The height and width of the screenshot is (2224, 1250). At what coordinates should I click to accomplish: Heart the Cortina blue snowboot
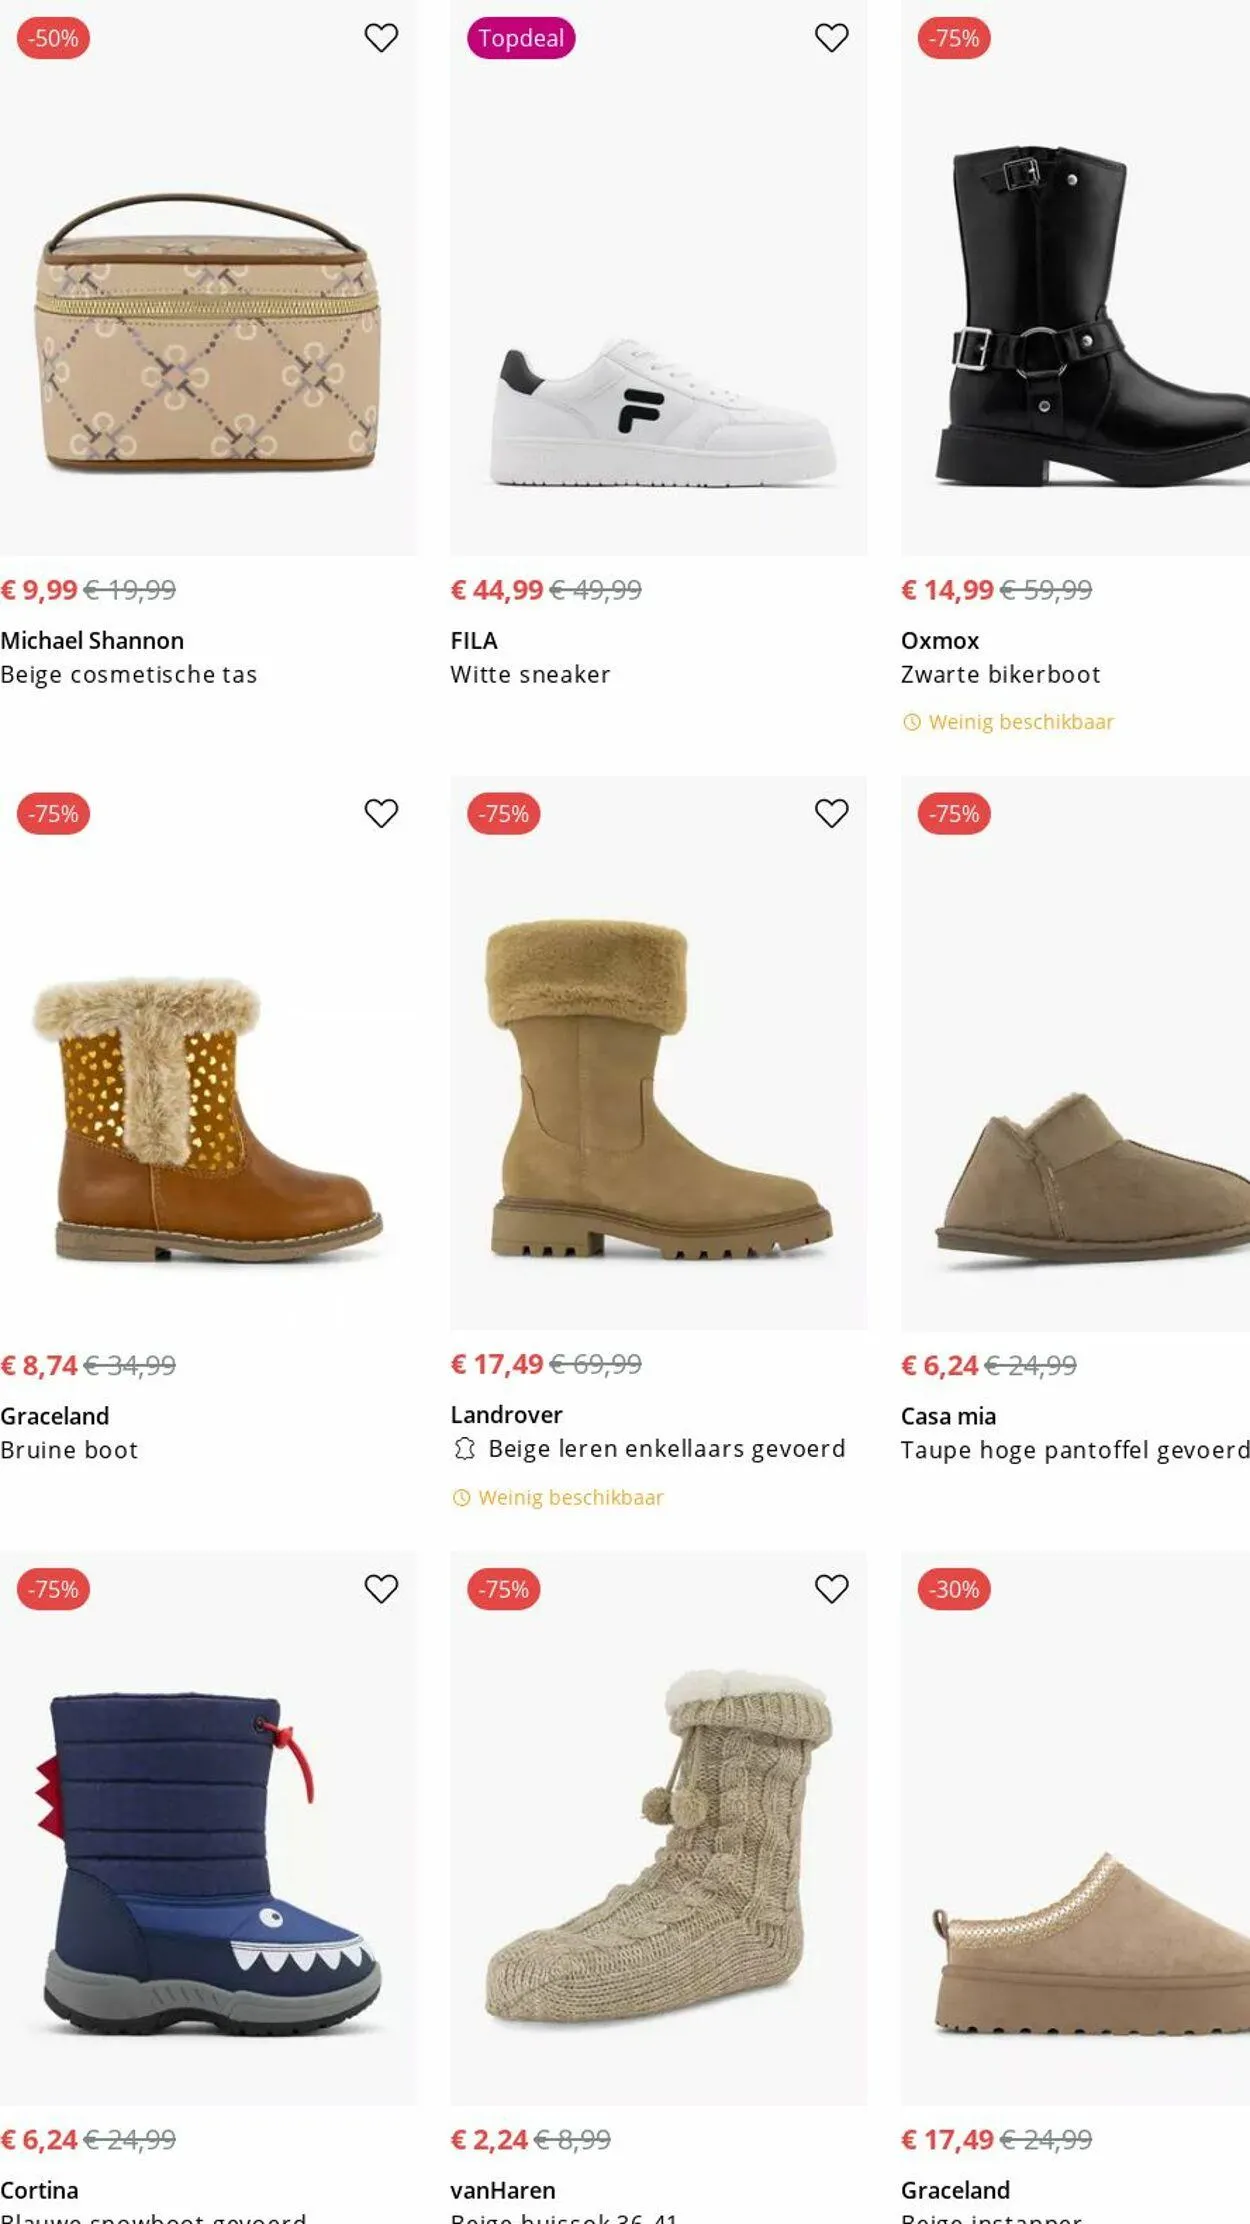pos(381,1588)
